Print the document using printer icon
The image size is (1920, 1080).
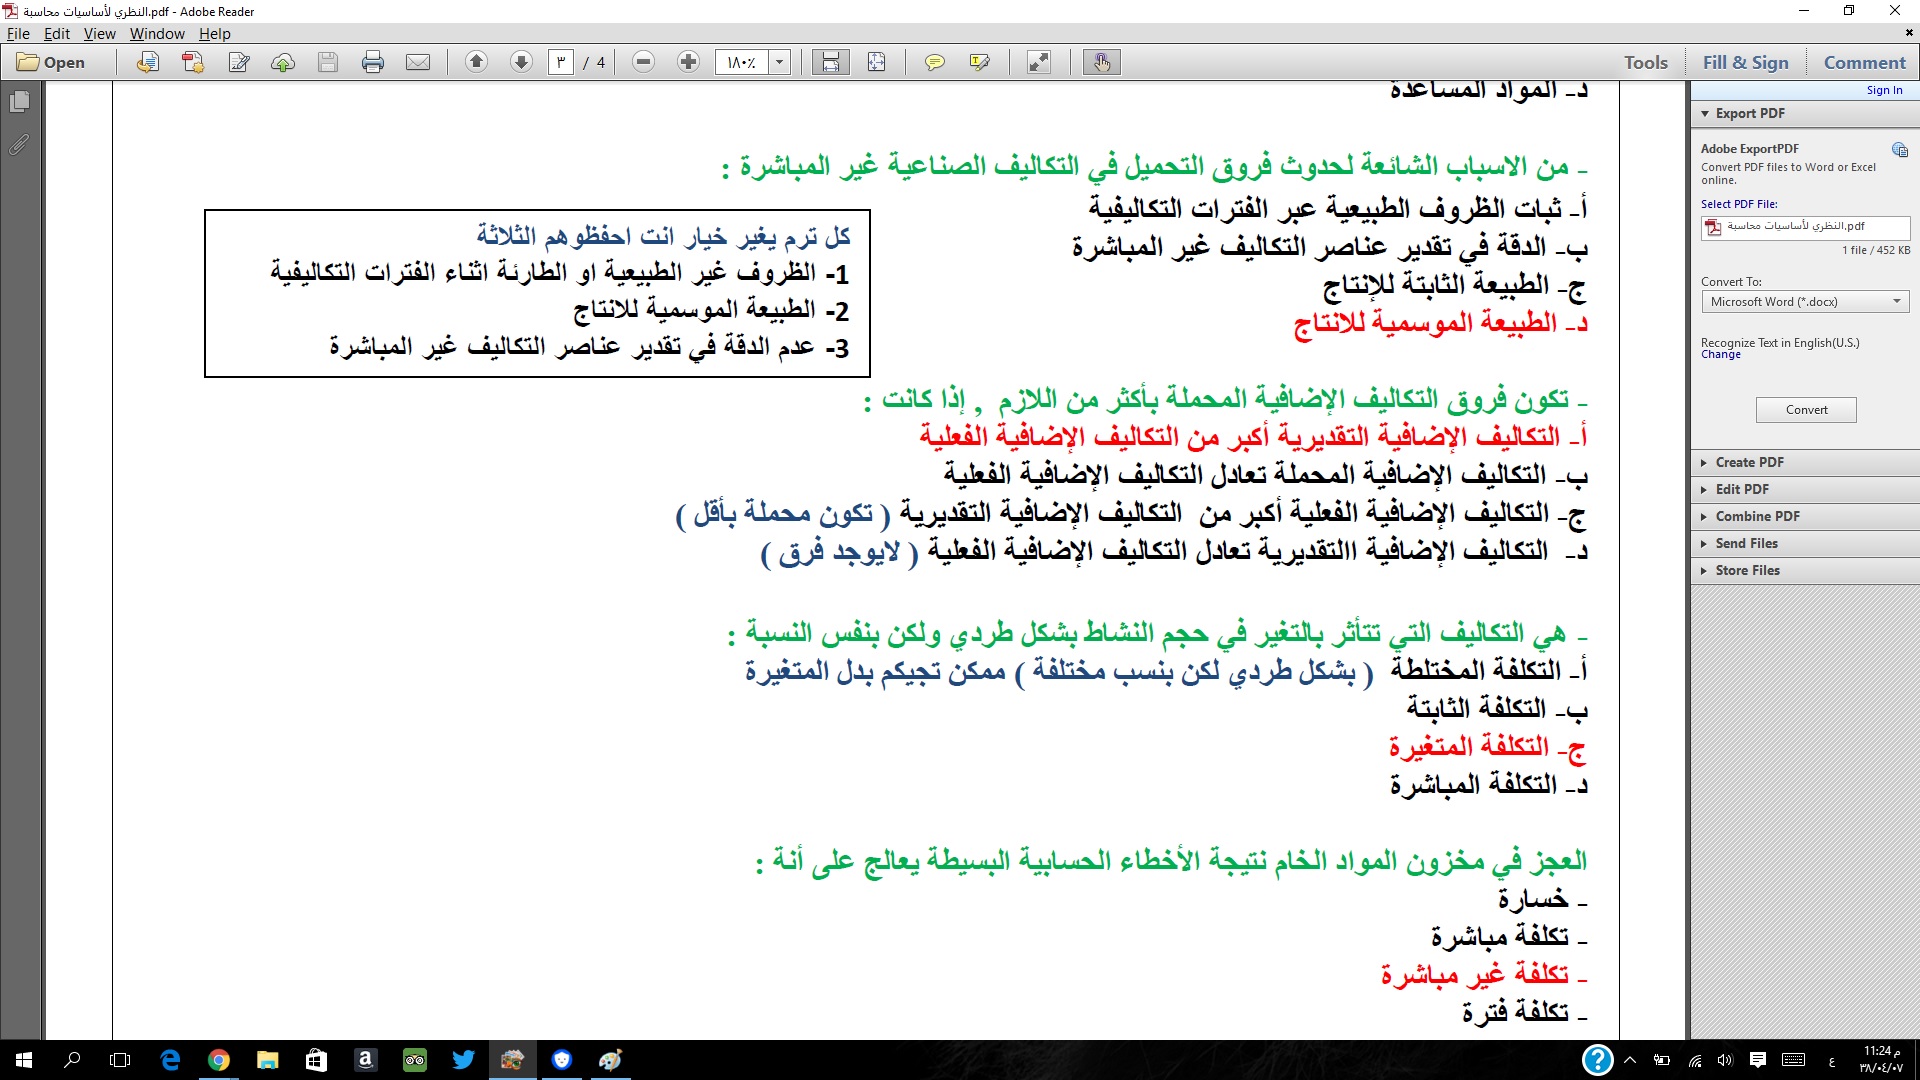coord(373,62)
